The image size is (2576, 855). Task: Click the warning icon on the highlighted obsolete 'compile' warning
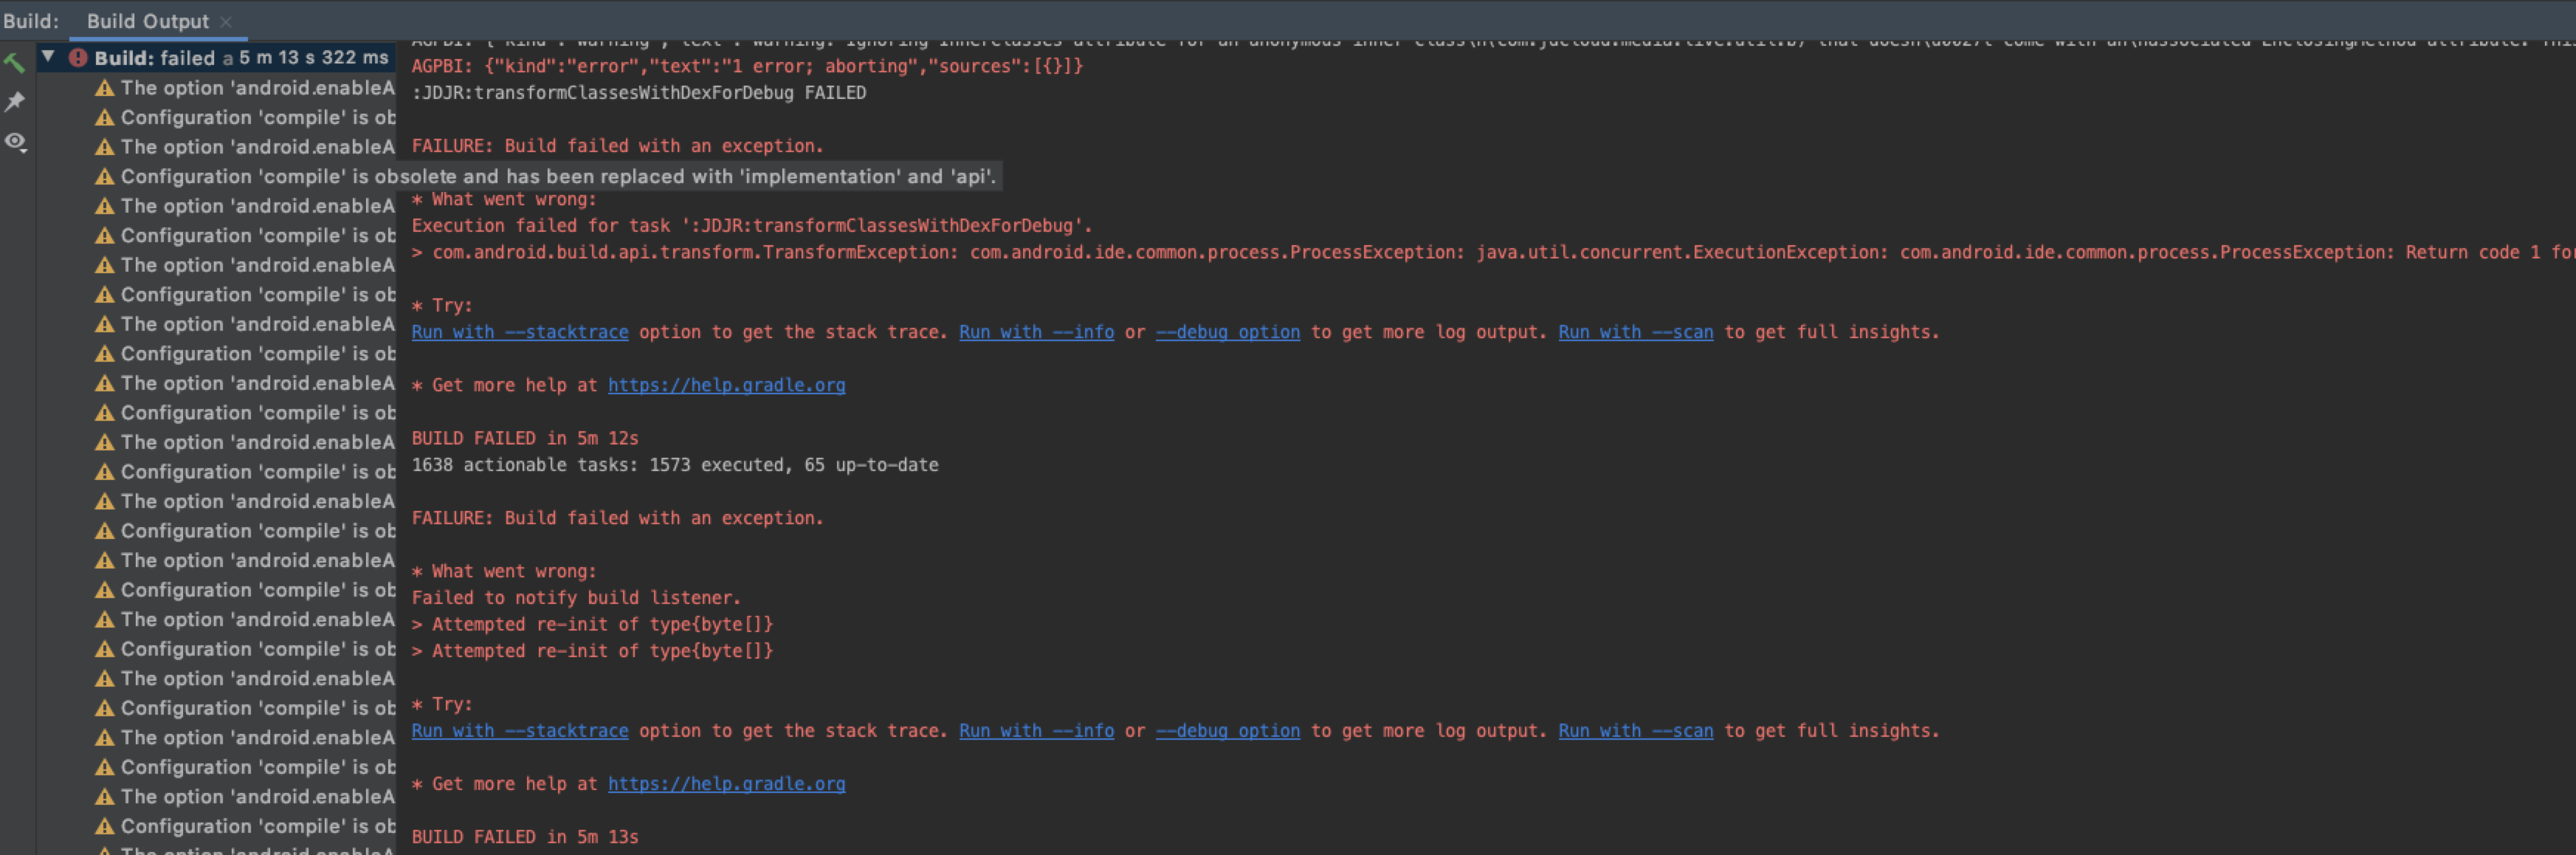[x=104, y=176]
